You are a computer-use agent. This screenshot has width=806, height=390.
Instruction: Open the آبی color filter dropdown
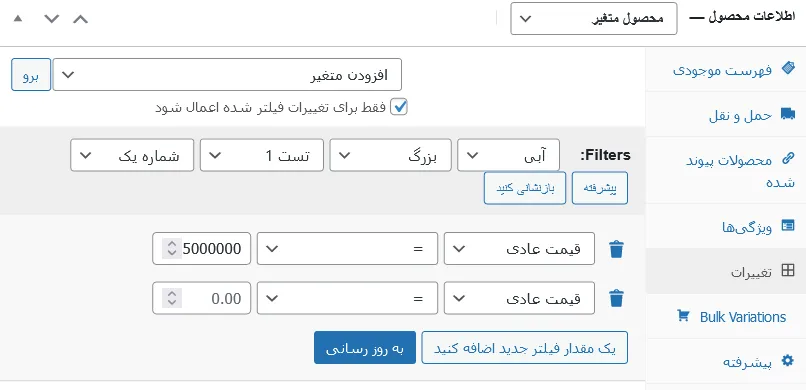point(508,155)
